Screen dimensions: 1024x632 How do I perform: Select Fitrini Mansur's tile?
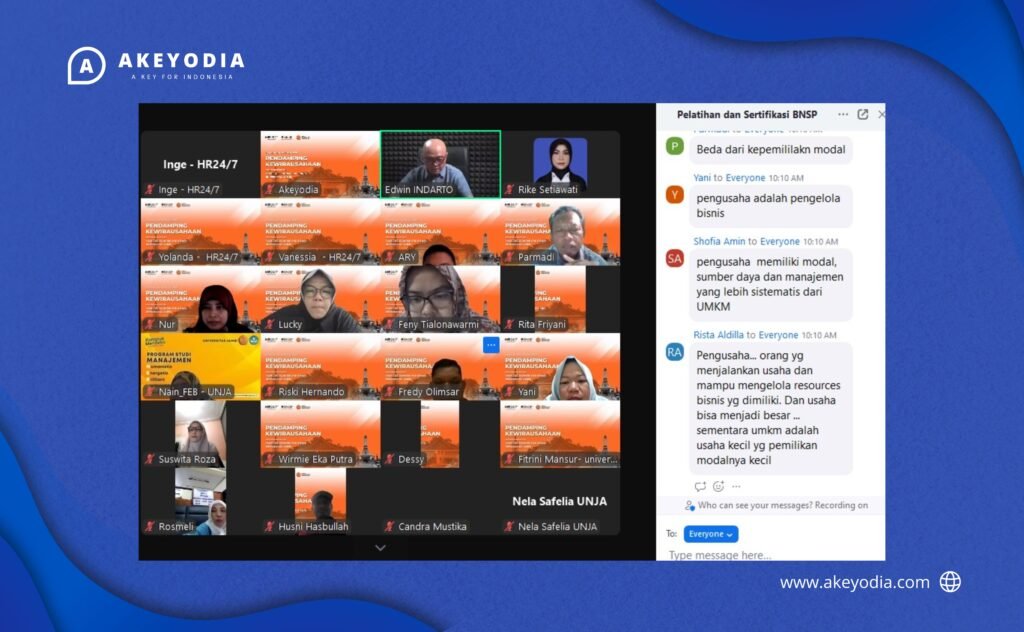tap(560, 434)
